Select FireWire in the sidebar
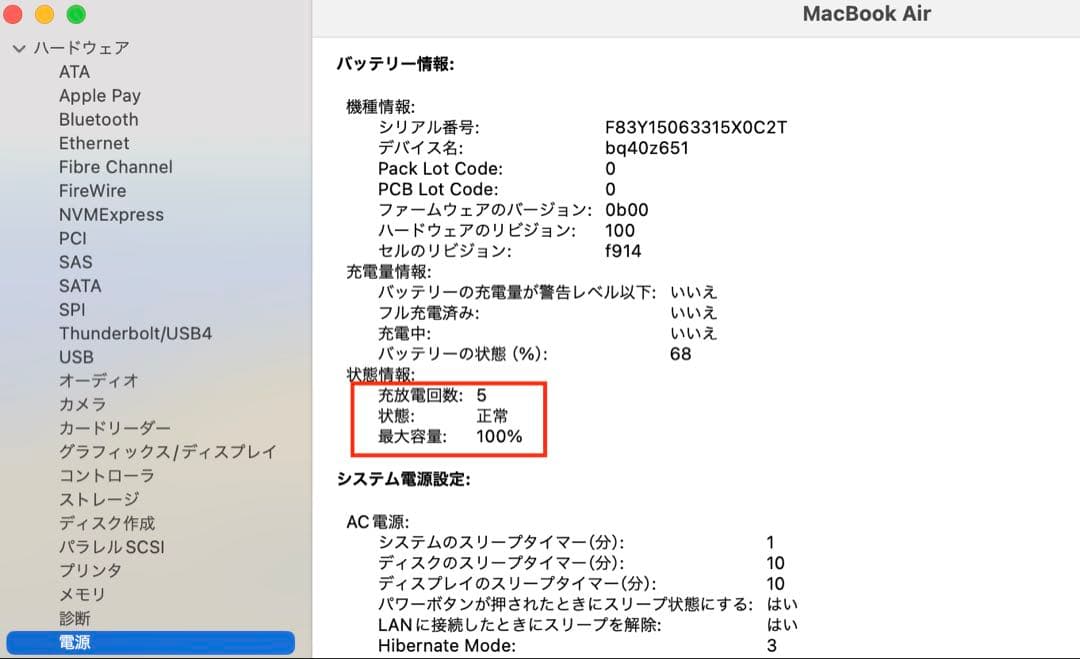 click(95, 190)
